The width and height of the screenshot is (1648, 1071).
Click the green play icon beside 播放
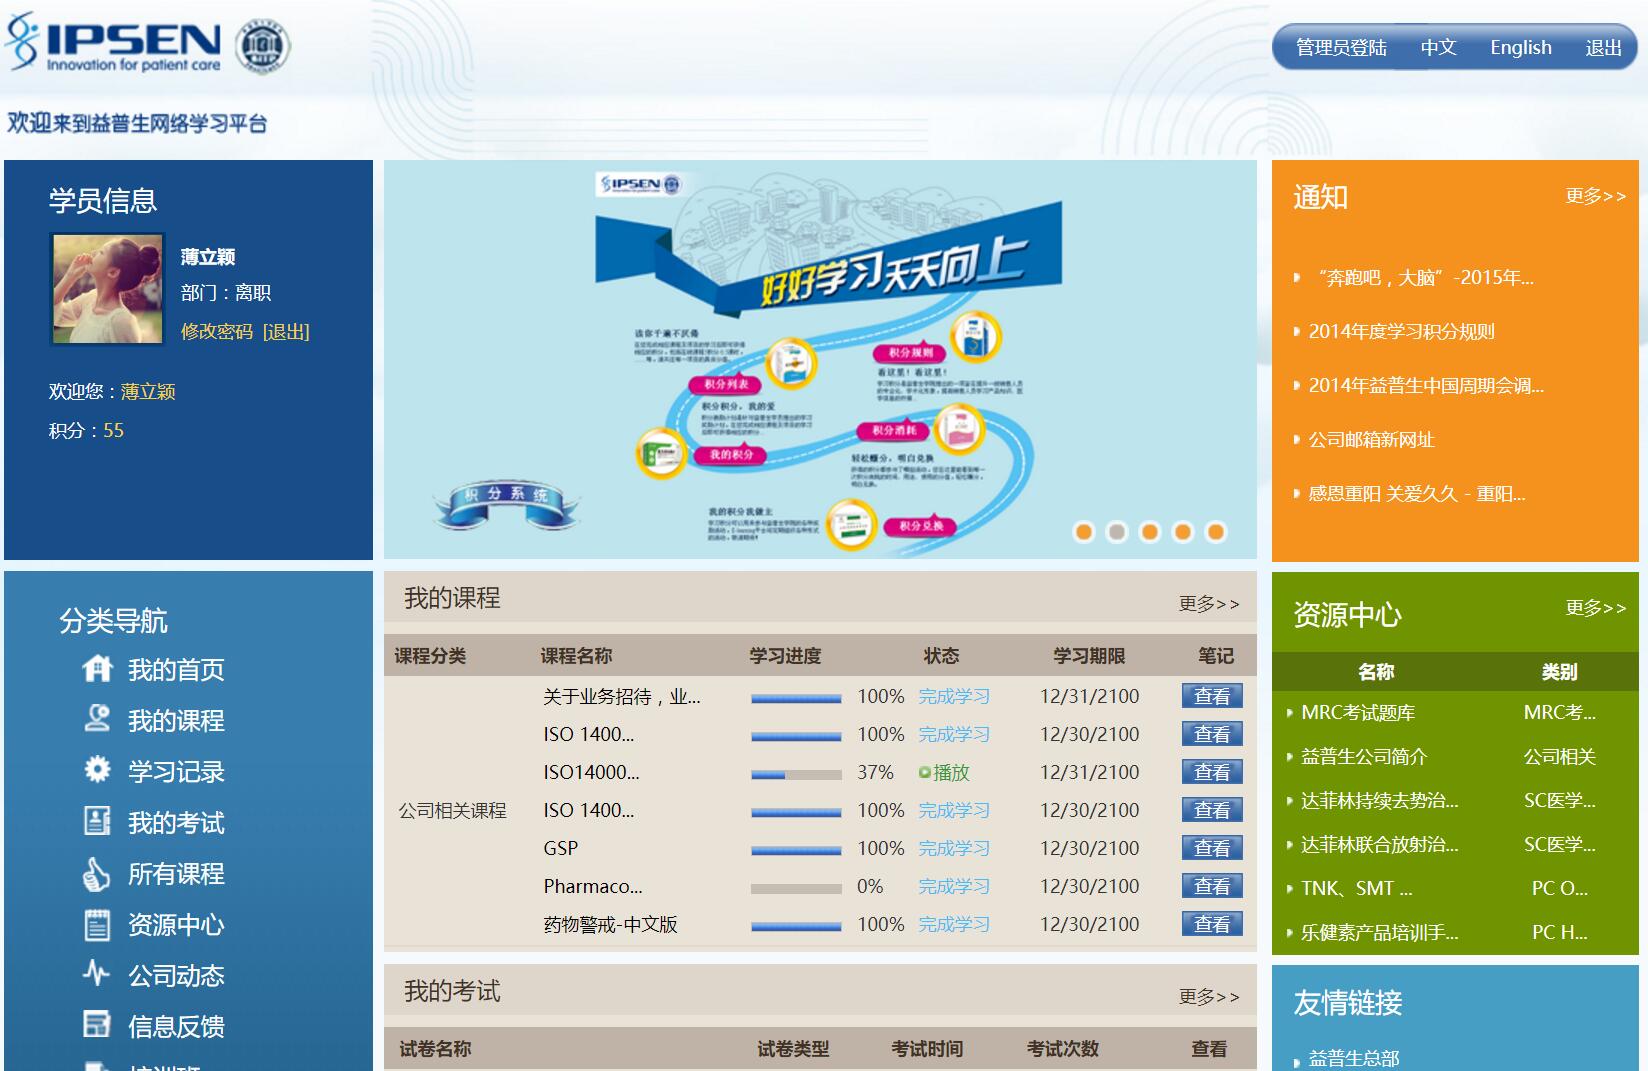925,772
